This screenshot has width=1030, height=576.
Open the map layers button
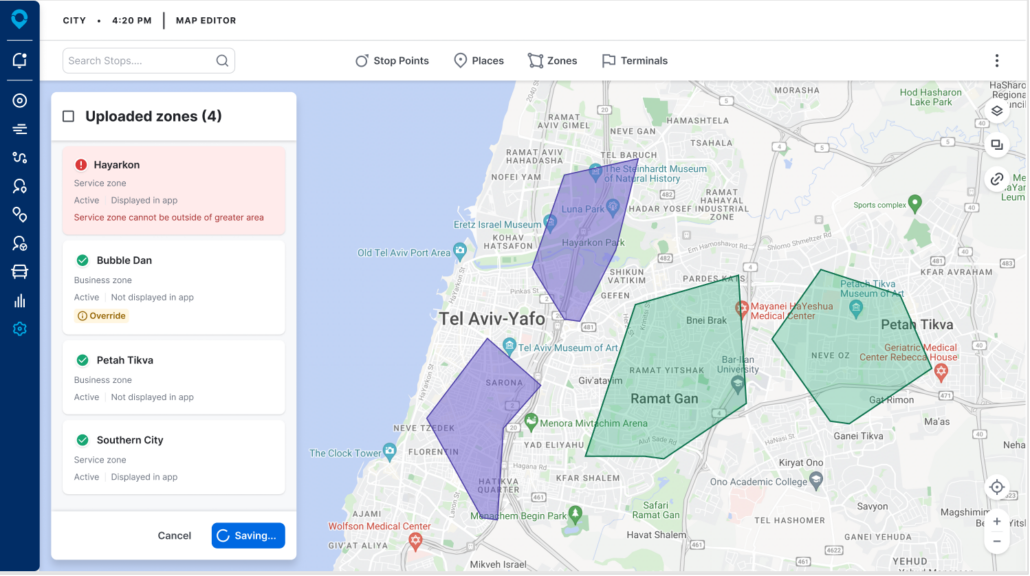pyautogui.click(x=996, y=110)
